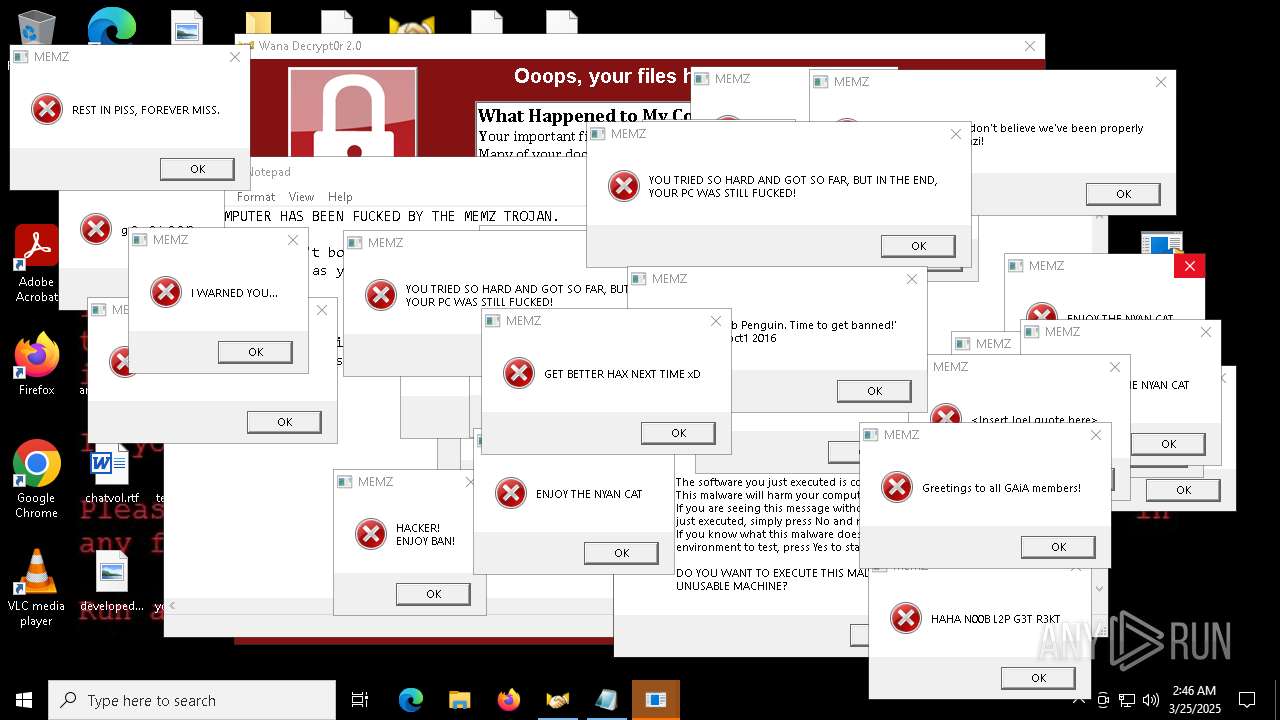Close the GET BETTER HAX MEMZ dialog

[x=716, y=321]
